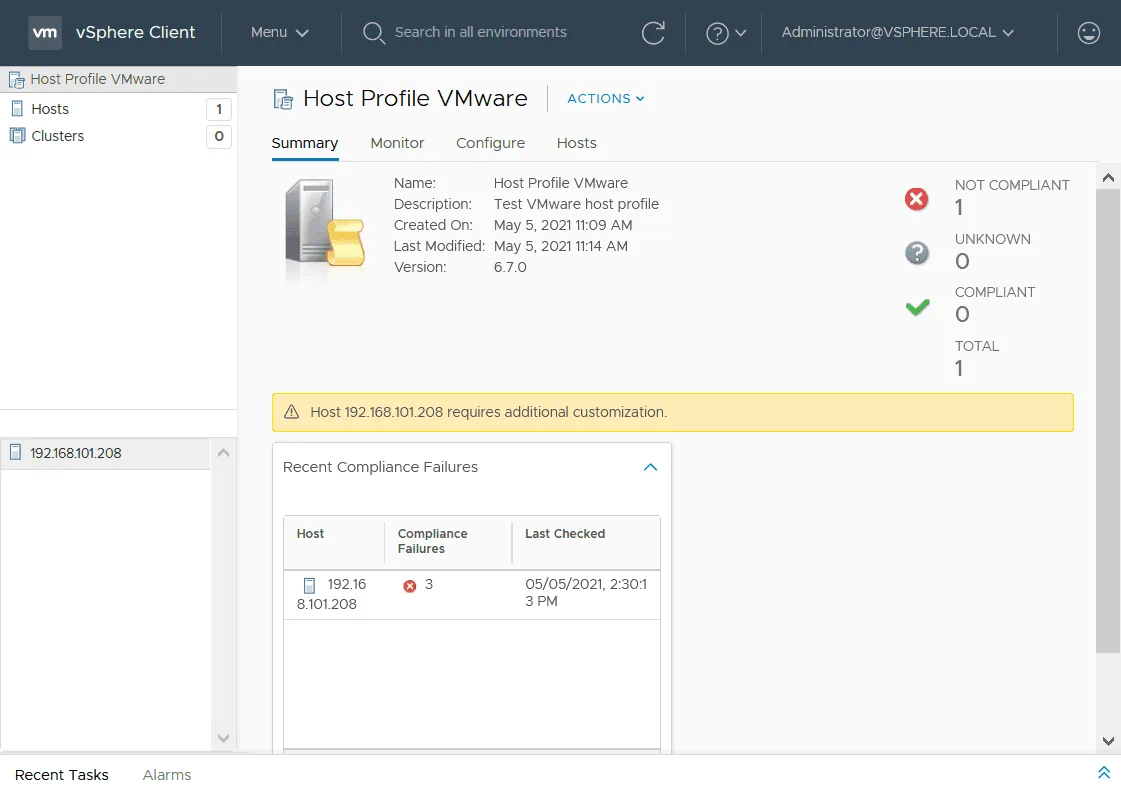Click the green Compliant checkmark icon
Image resolution: width=1121 pixels, height=788 pixels.
916,307
